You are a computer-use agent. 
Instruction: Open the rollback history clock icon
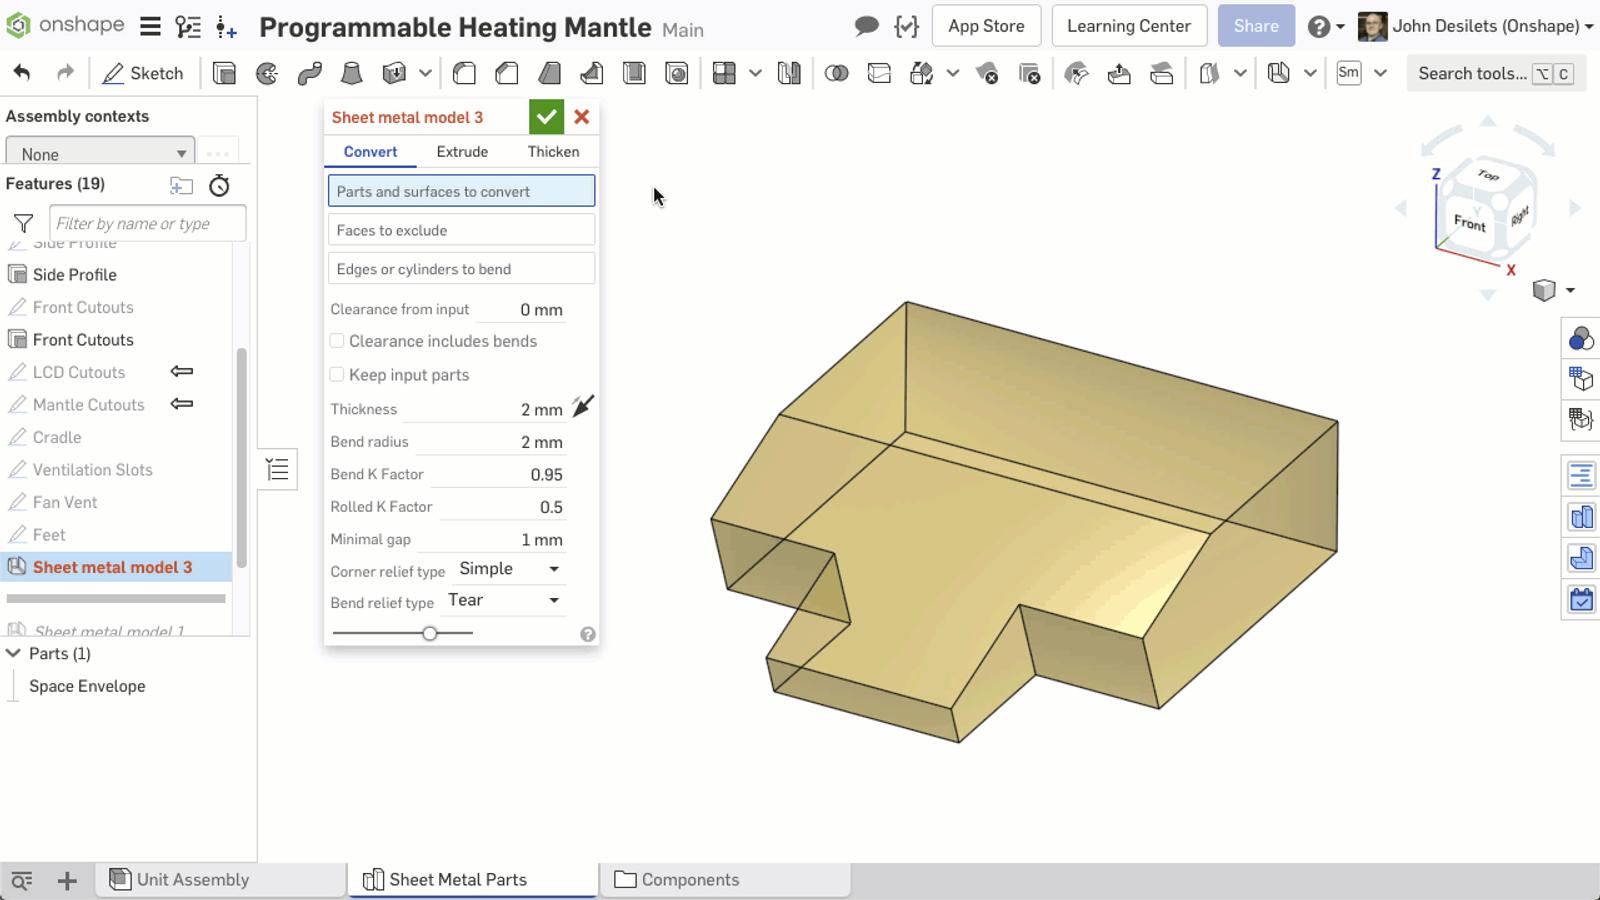[x=219, y=185]
